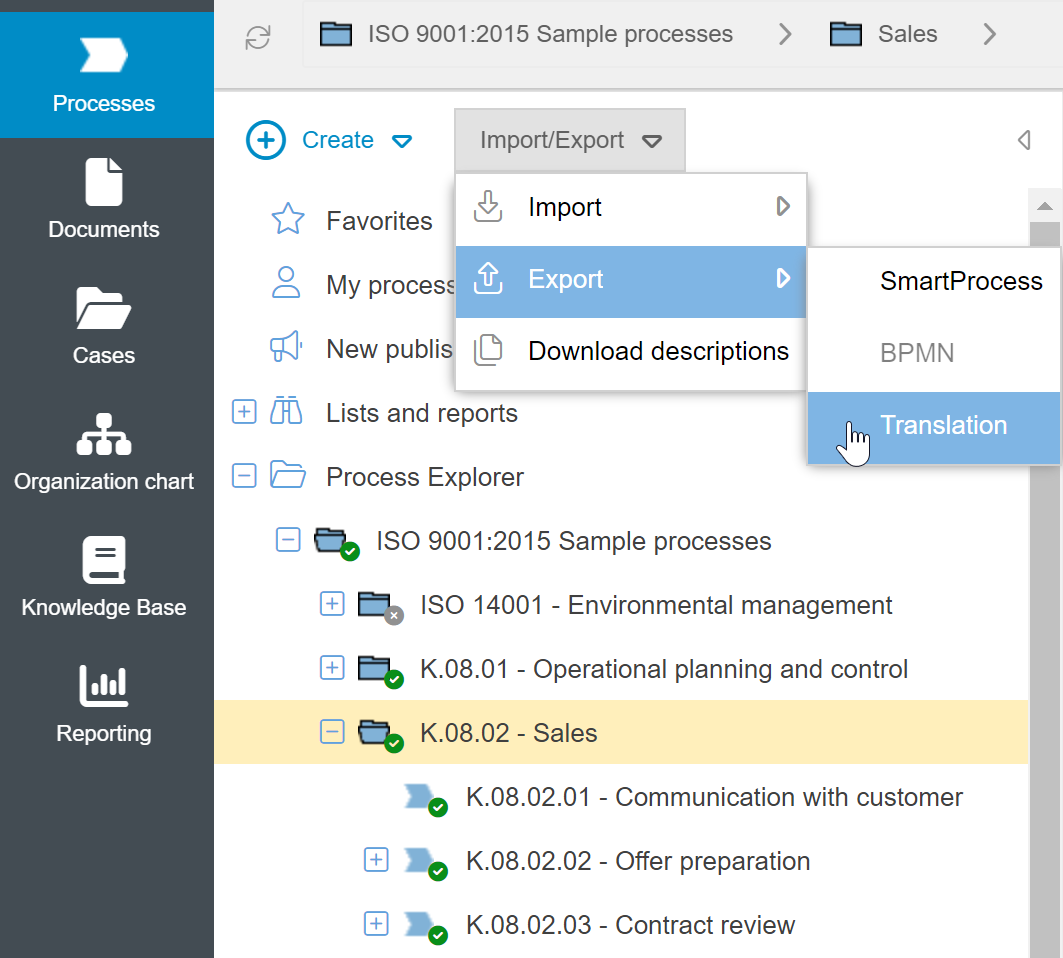This screenshot has width=1063, height=958.
Task: Click the refresh icon in breadcrumb bar
Action: 258,37
